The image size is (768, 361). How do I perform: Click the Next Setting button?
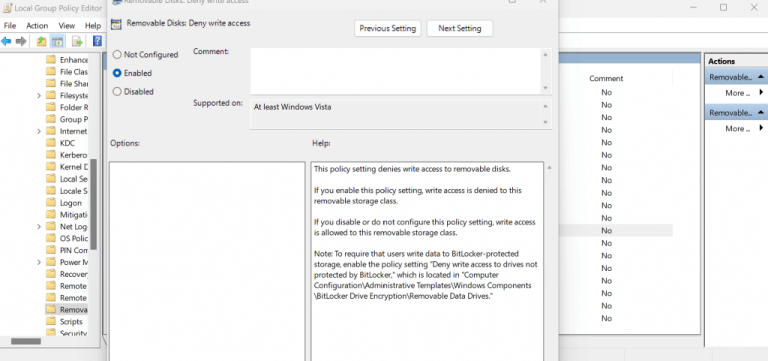point(459,28)
